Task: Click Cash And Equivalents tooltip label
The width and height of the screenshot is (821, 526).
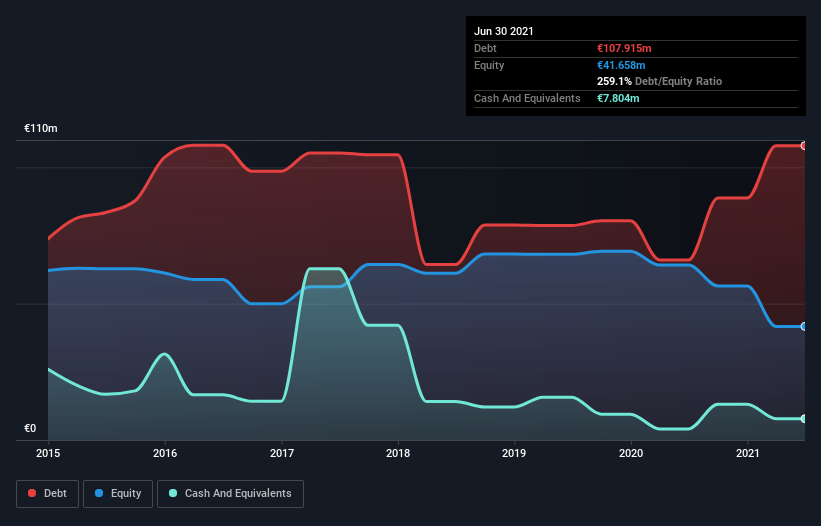Action: point(527,98)
